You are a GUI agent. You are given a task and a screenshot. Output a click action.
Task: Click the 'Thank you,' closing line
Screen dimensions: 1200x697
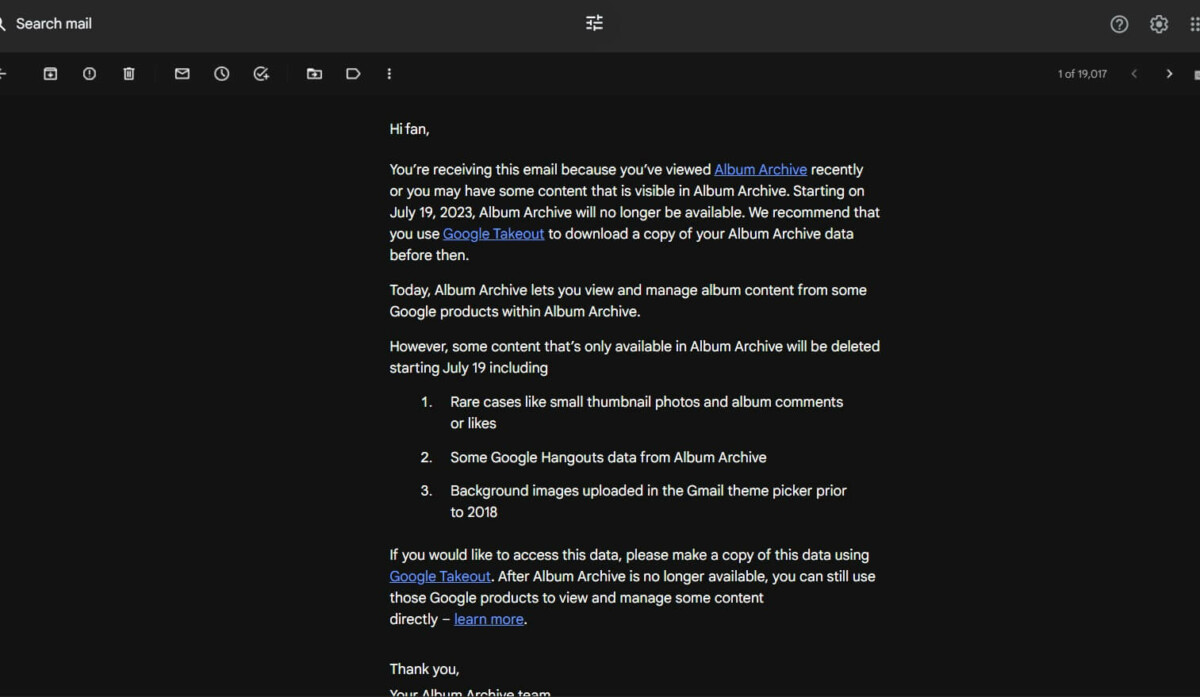tap(424, 670)
